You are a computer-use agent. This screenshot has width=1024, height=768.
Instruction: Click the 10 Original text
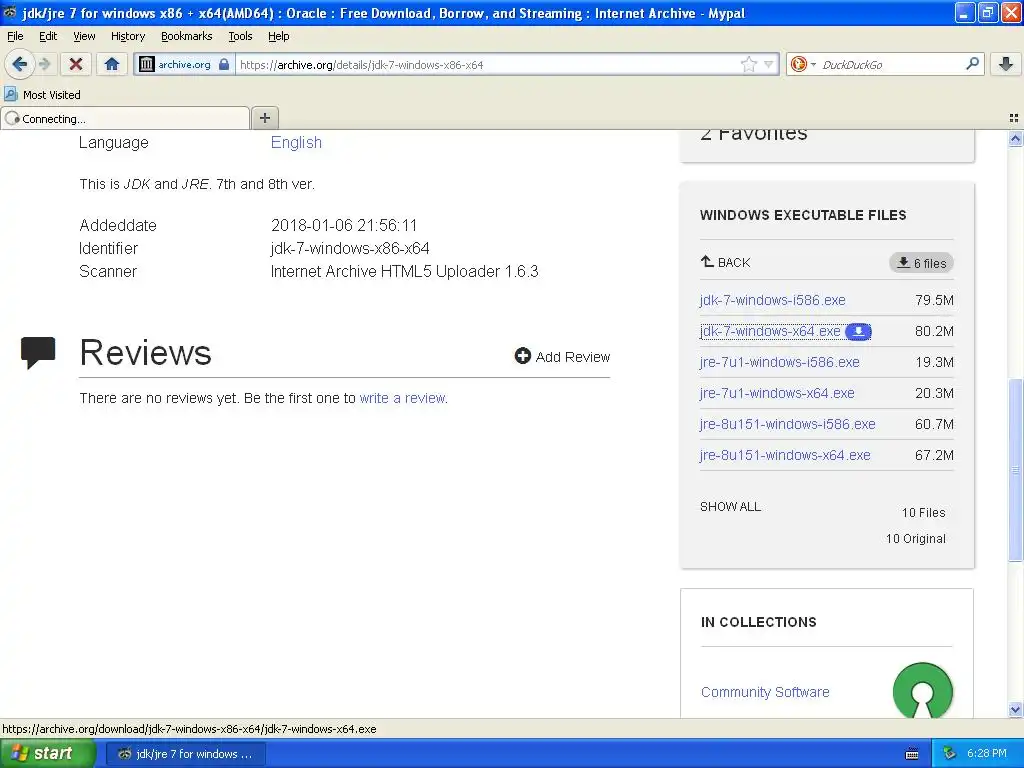[916, 538]
